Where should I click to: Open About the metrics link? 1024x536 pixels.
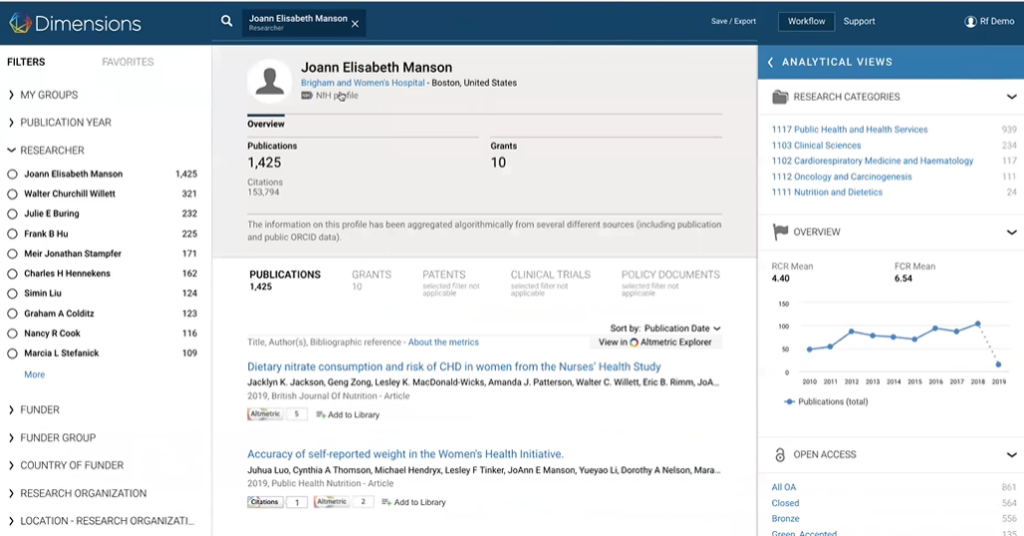point(443,342)
